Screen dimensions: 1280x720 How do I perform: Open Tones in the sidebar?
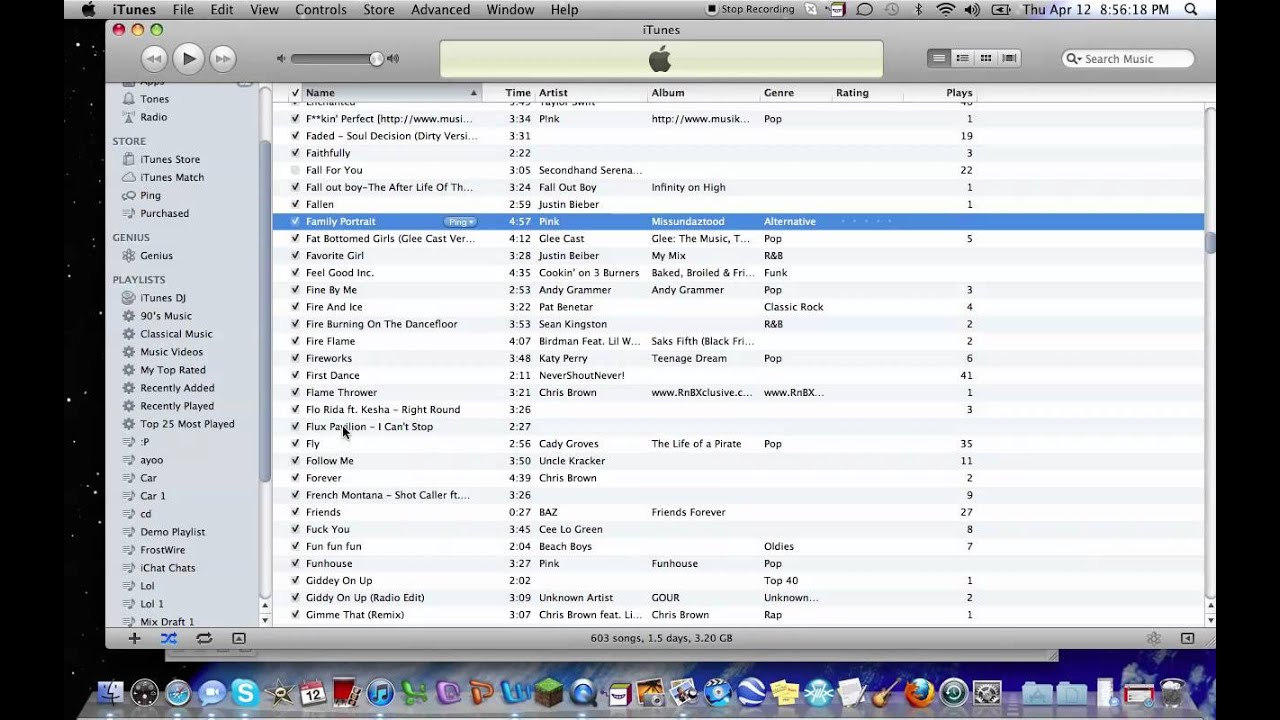coord(154,99)
